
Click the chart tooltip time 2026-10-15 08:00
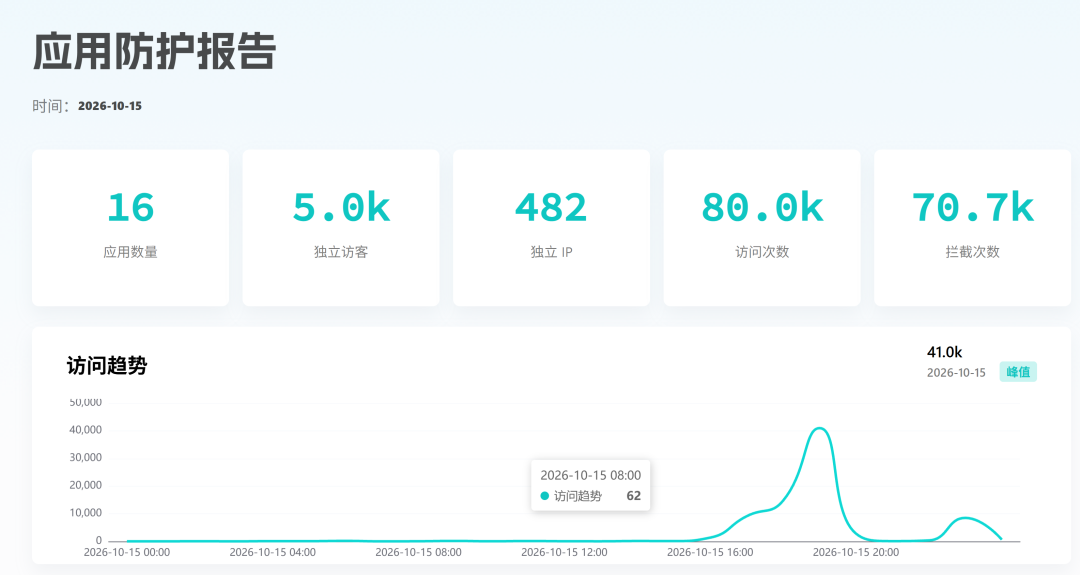[590, 475]
